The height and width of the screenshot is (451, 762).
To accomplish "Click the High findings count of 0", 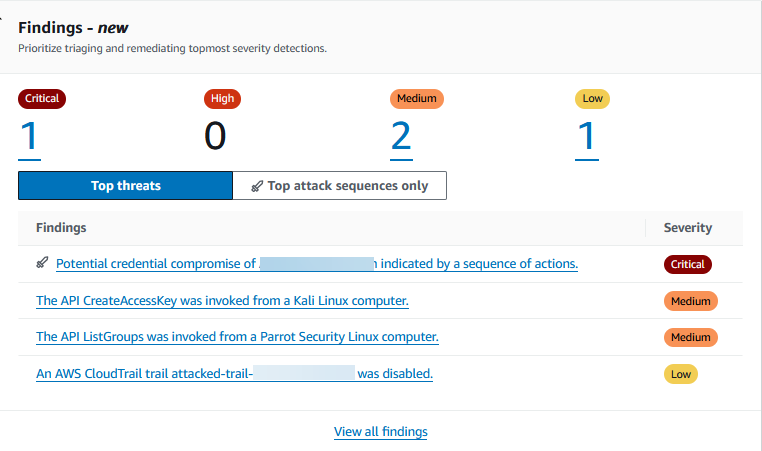I will [215, 135].
